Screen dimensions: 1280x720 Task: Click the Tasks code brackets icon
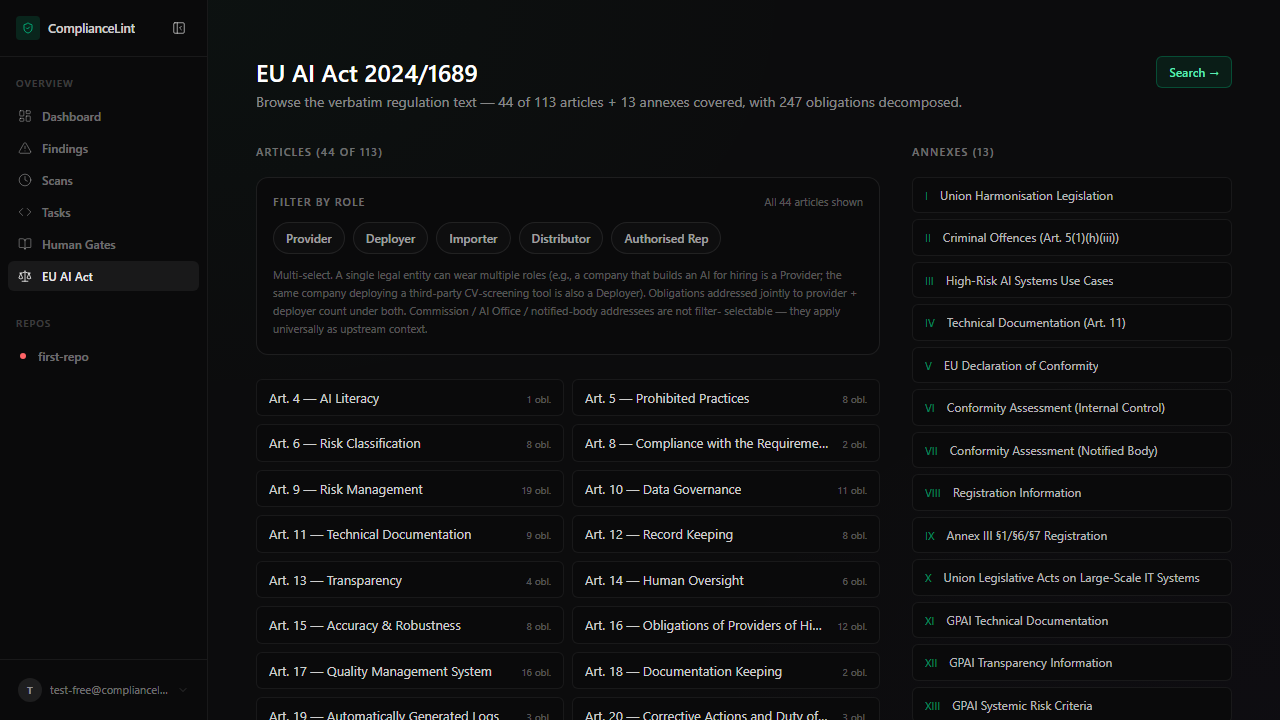[25, 213]
